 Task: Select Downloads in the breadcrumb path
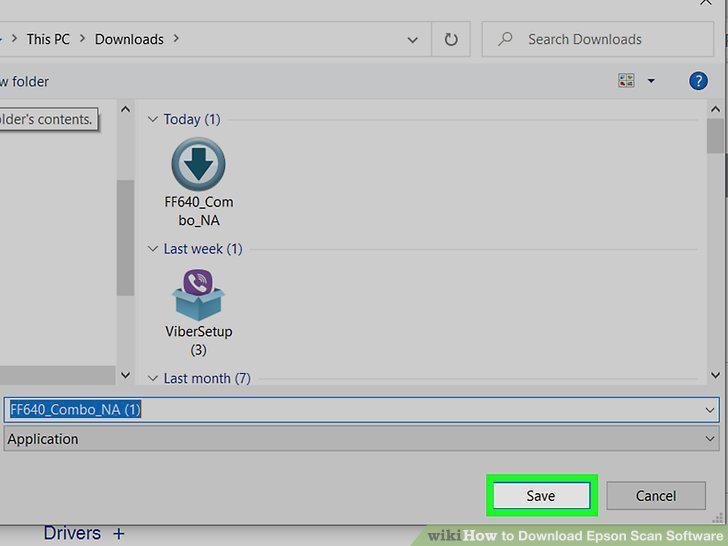129,39
